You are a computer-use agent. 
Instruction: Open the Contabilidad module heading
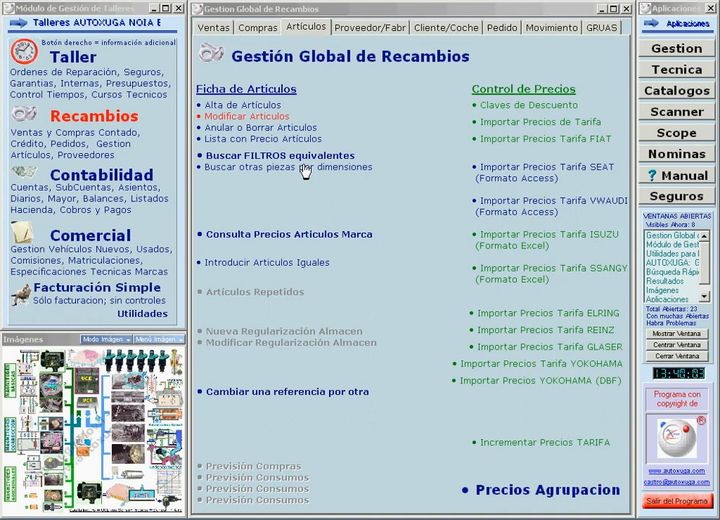pos(101,175)
